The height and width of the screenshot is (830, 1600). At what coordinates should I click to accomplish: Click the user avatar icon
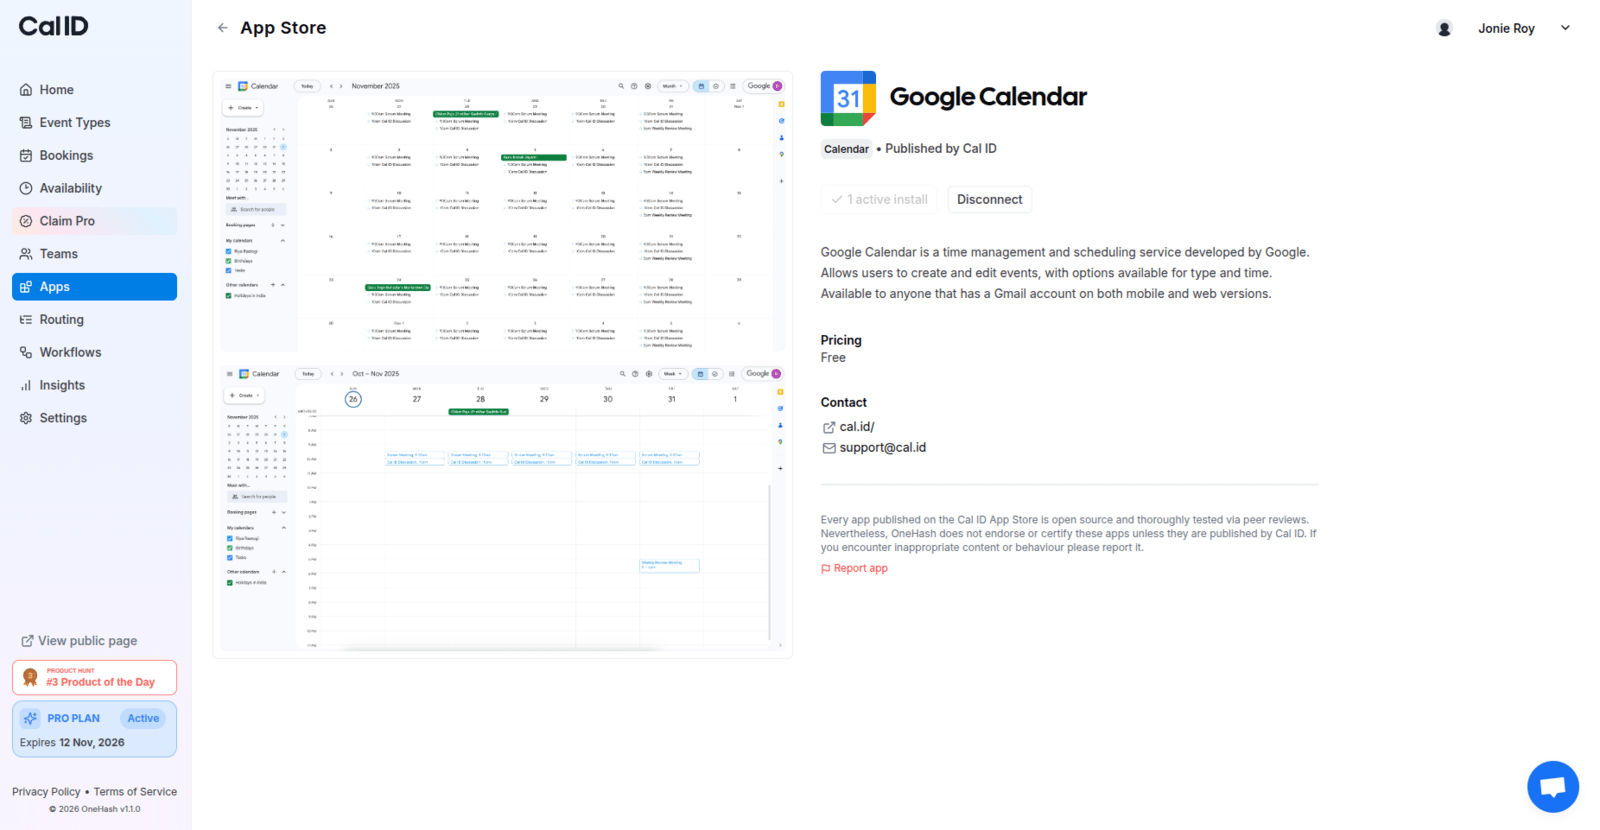[x=1444, y=28]
